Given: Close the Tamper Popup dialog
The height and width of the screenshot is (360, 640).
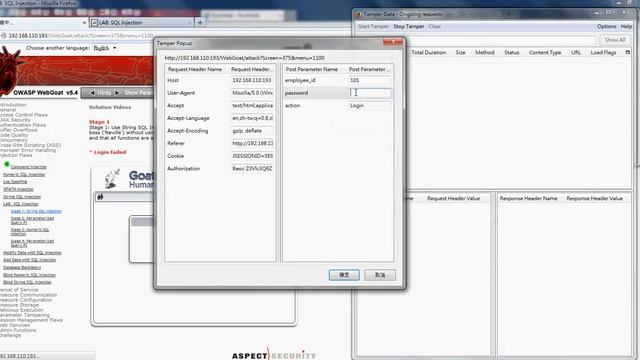Looking at the screenshot, I should coord(393,42).
